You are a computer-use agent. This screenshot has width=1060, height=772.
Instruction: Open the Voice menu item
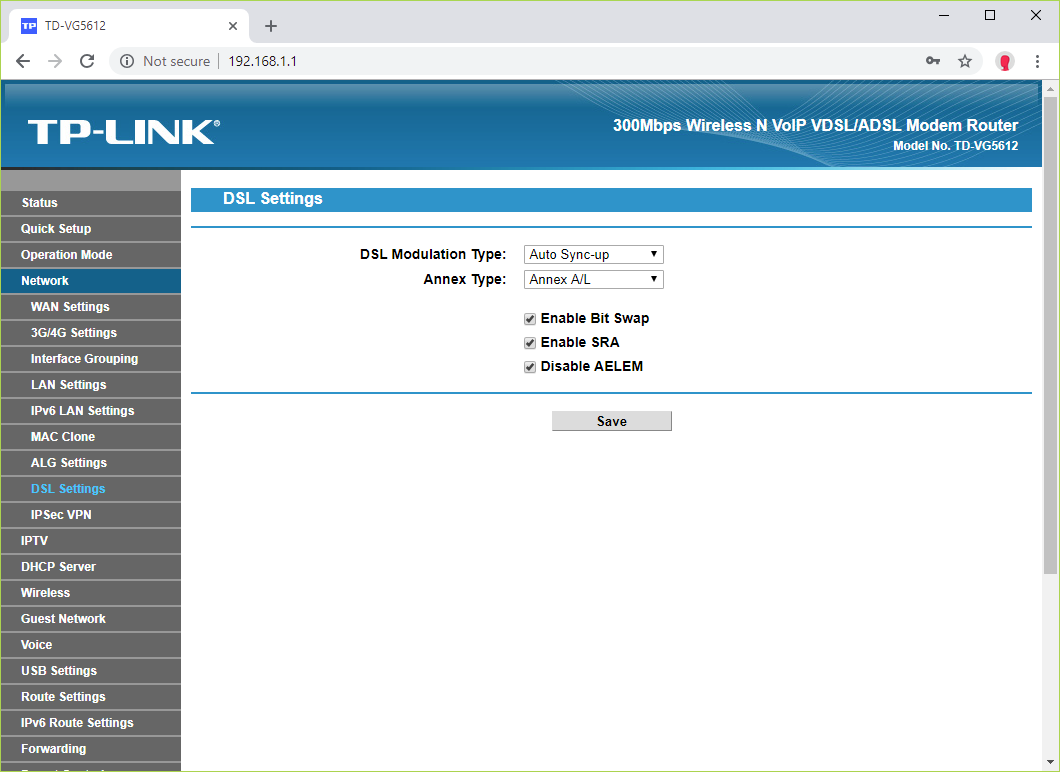(91, 645)
